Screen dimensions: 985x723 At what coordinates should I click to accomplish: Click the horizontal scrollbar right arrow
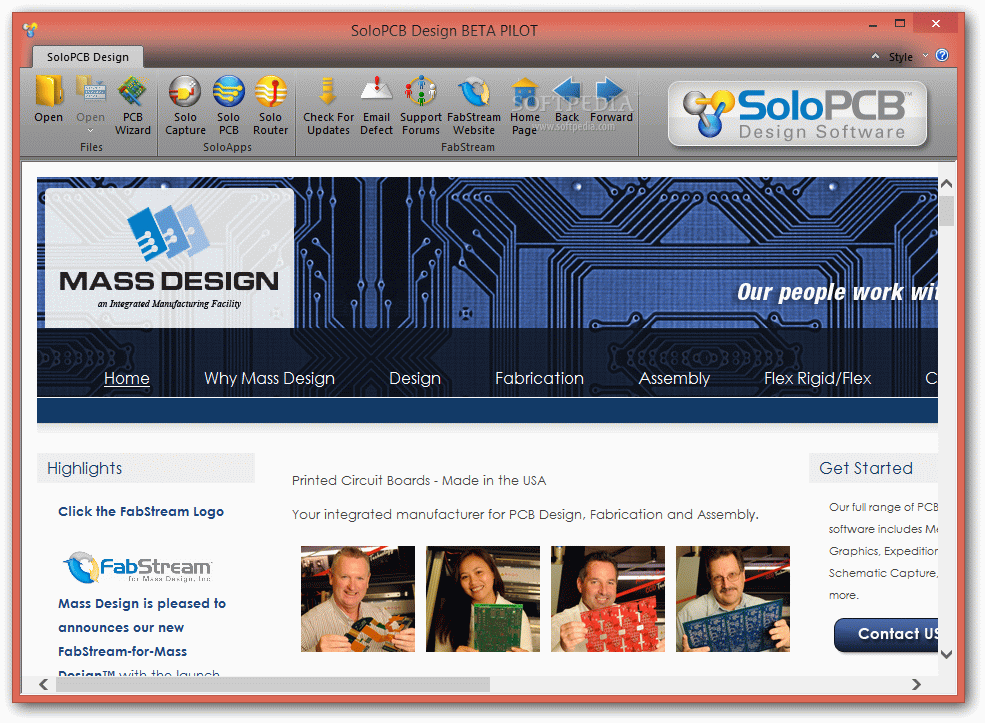coord(917,684)
